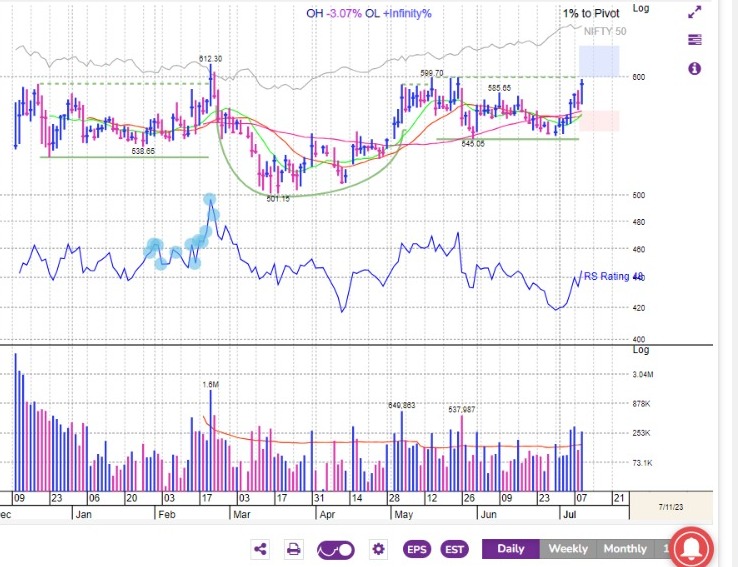Switch to Weekly timeframe tab
738x567 pixels.
click(x=568, y=549)
